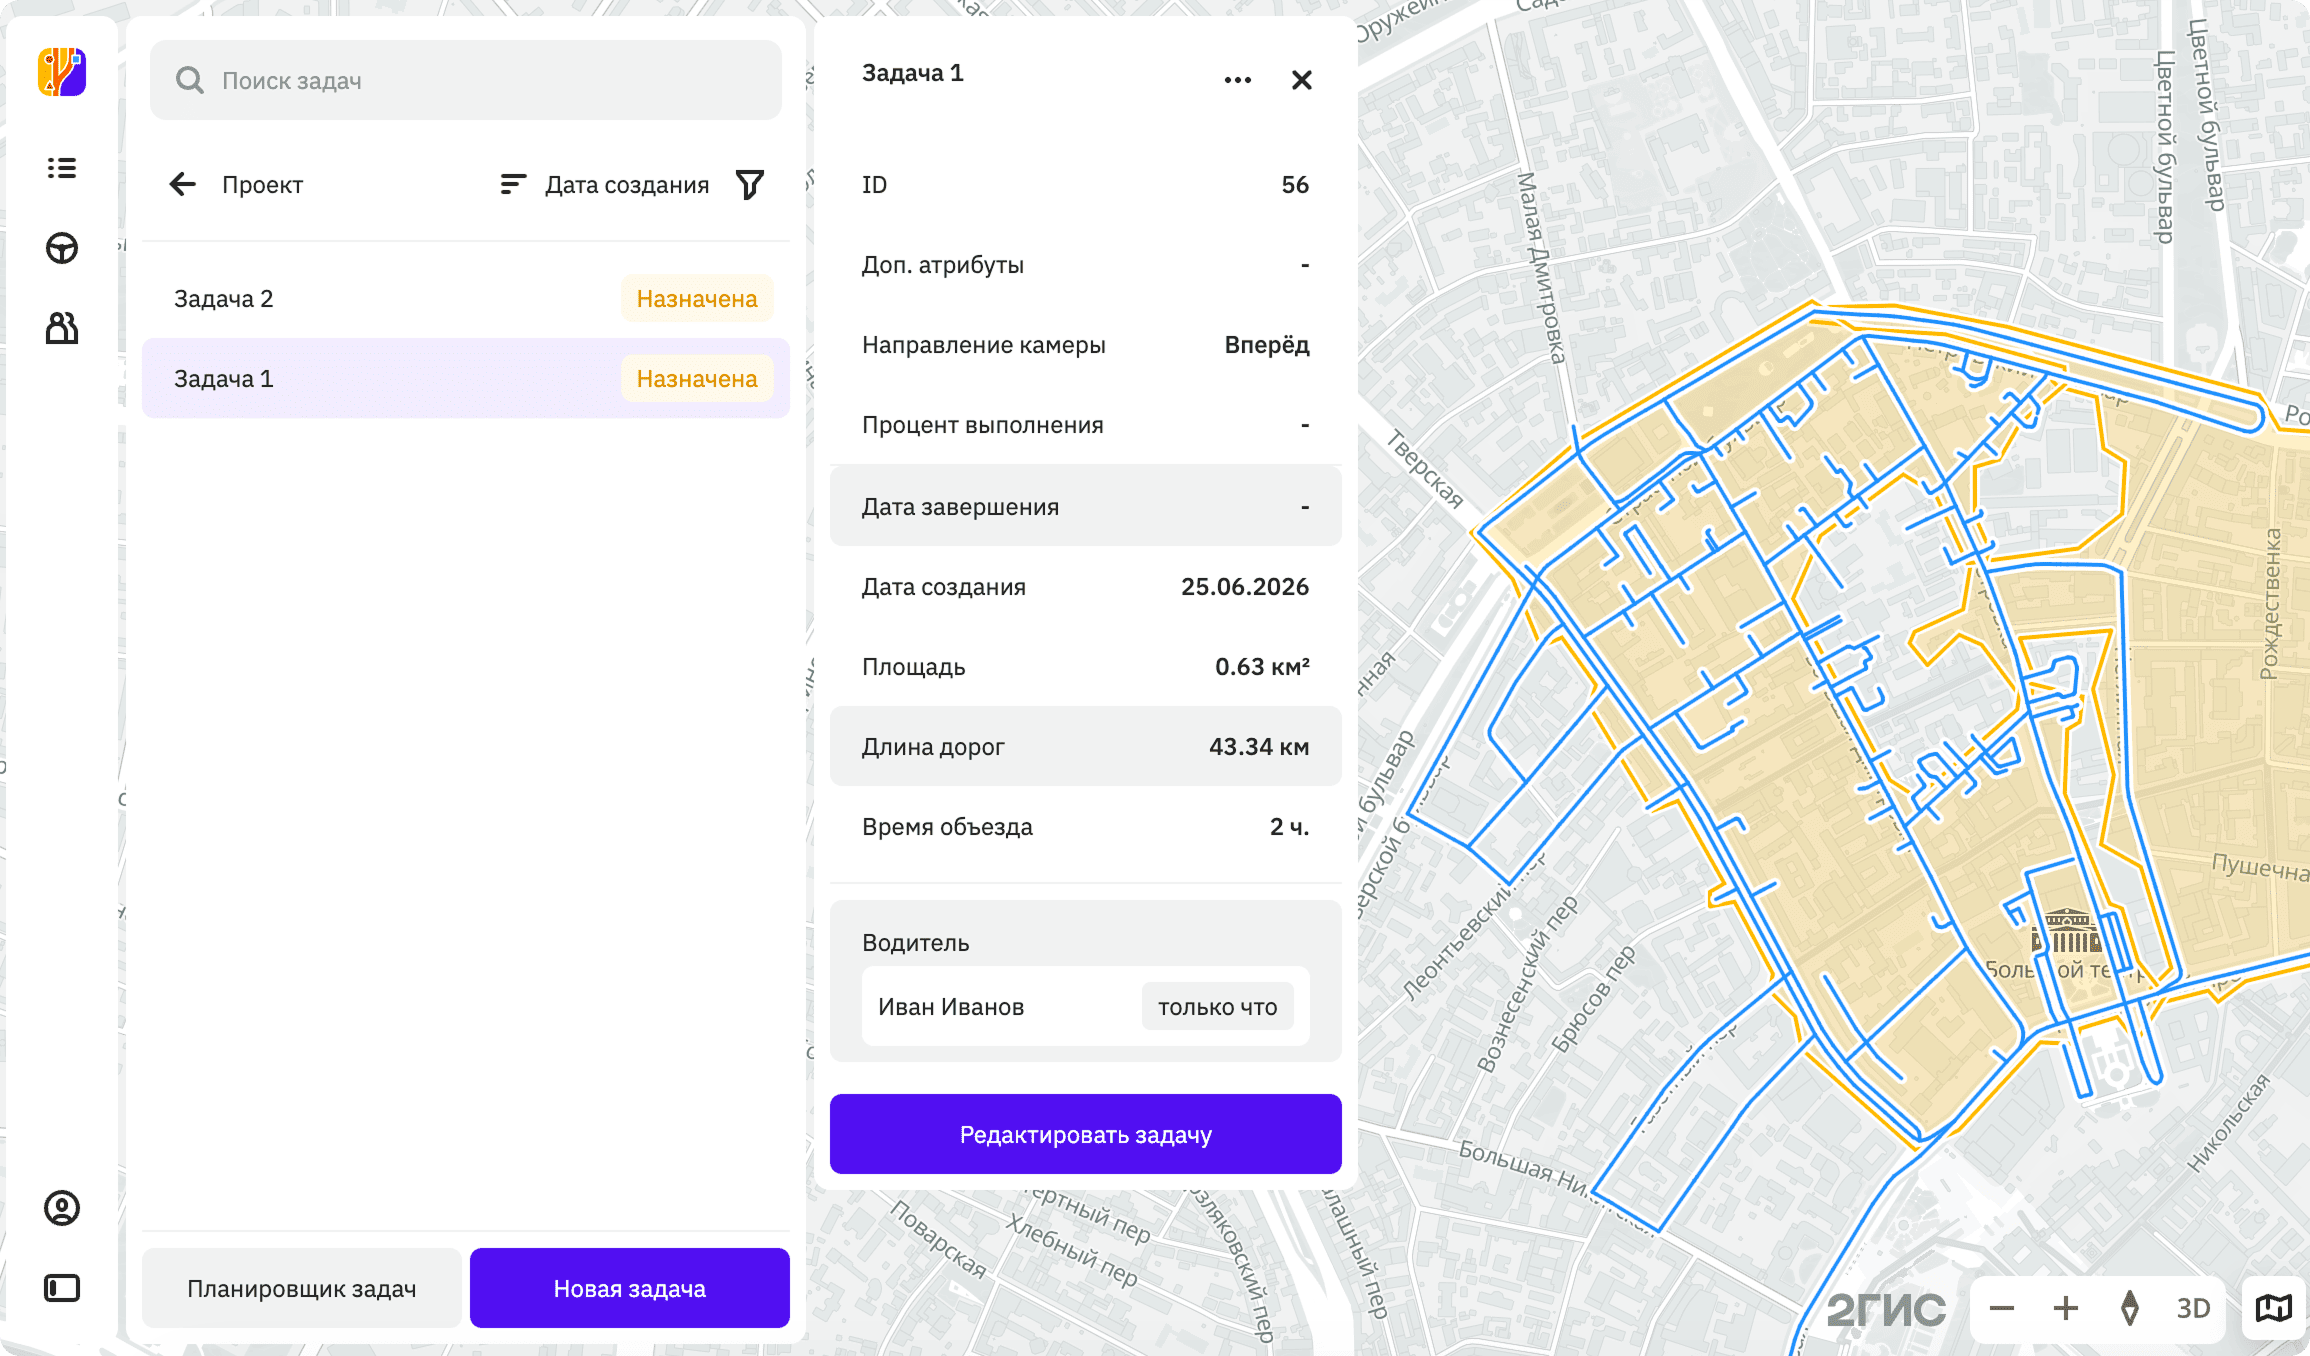The height and width of the screenshot is (1356, 2310).
Task: Click Редактировать задачу button
Action: (x=1086, y=1134)
